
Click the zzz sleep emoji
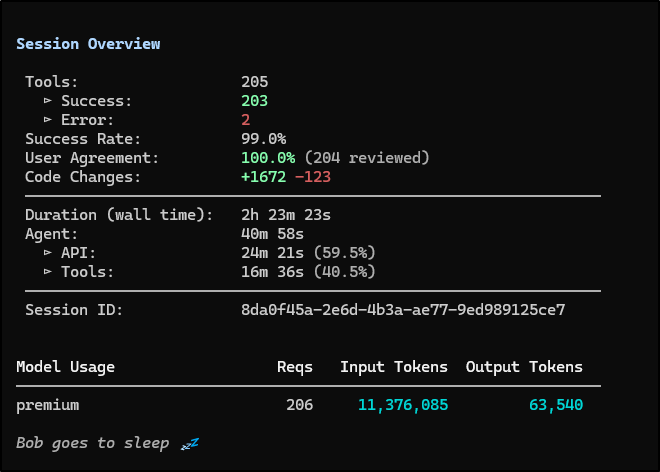(190, 444)
